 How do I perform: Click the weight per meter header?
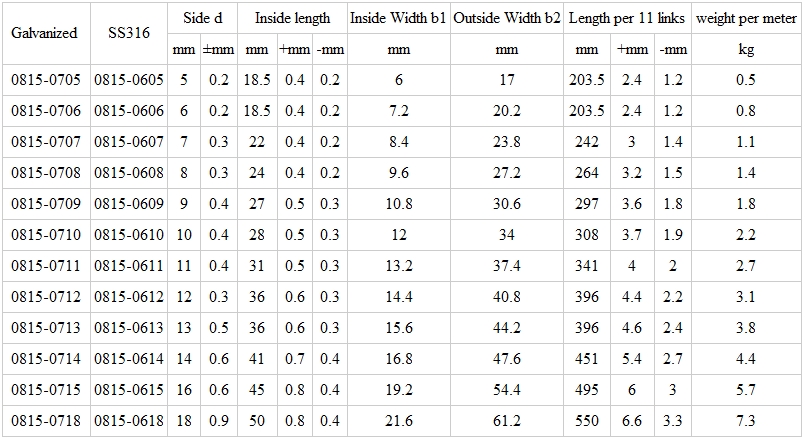746,18
